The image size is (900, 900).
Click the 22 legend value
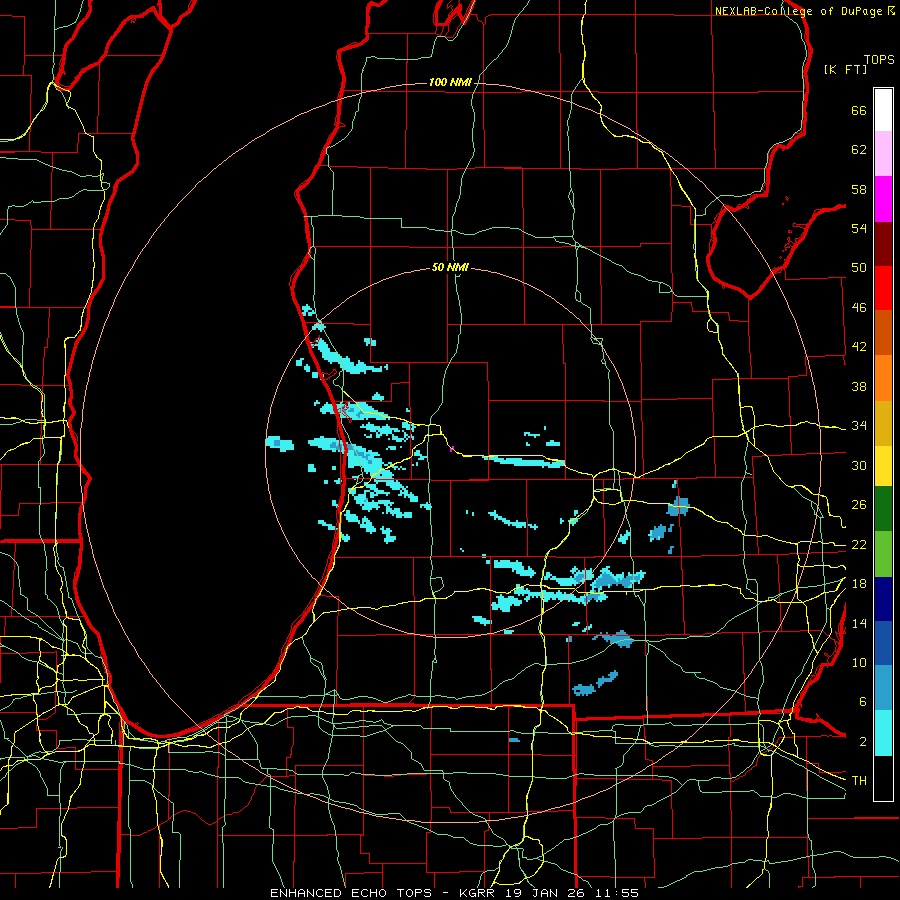(x=859, y=545)
